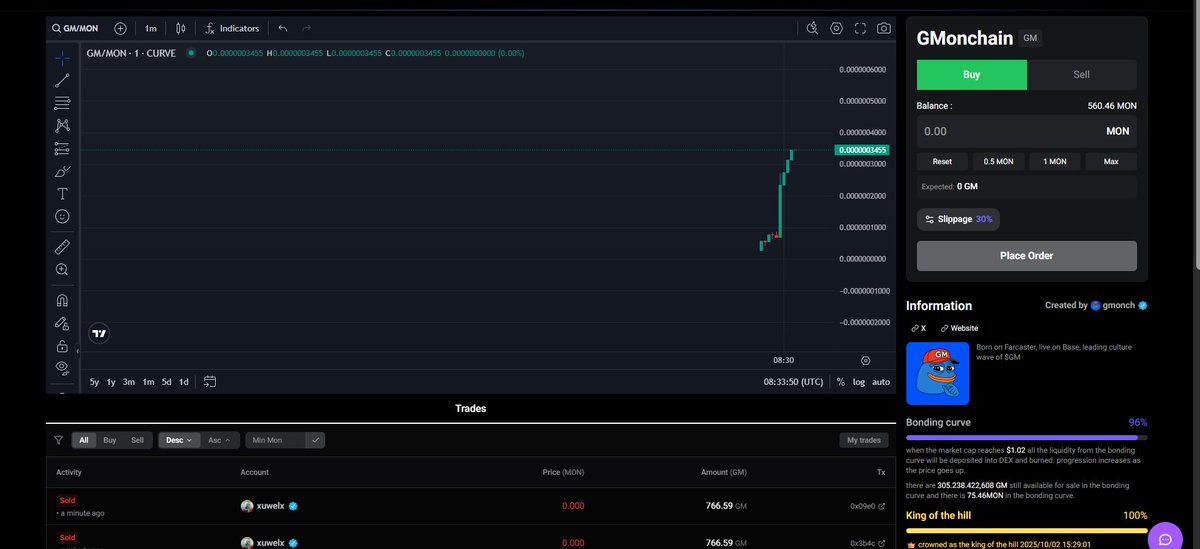Open the Slippage 30% settings

tap(958, 219)
